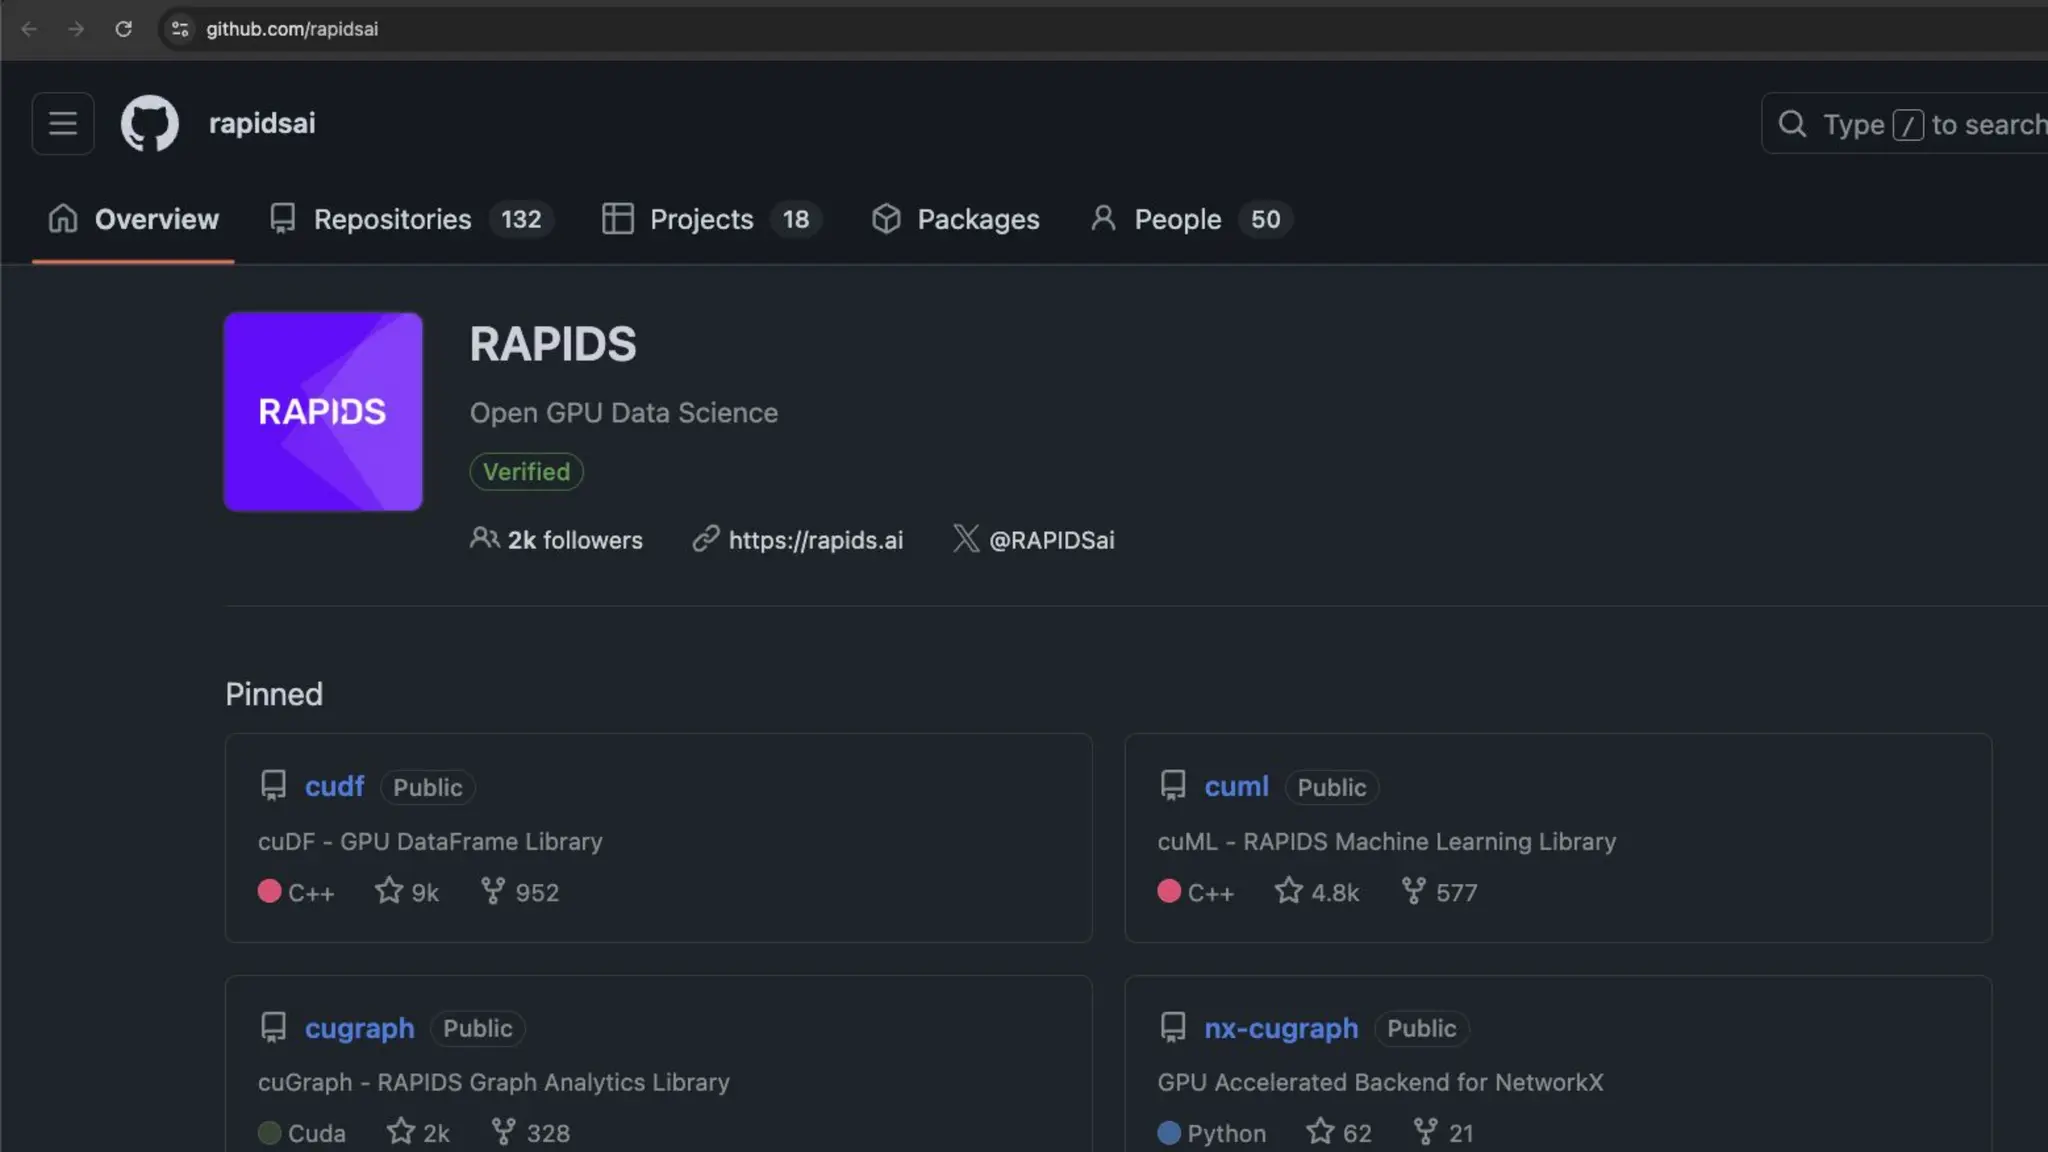This screenshot has width=2048, height=1152.
Task: Open the hamburger navigation menu
Action: (62, 124)
